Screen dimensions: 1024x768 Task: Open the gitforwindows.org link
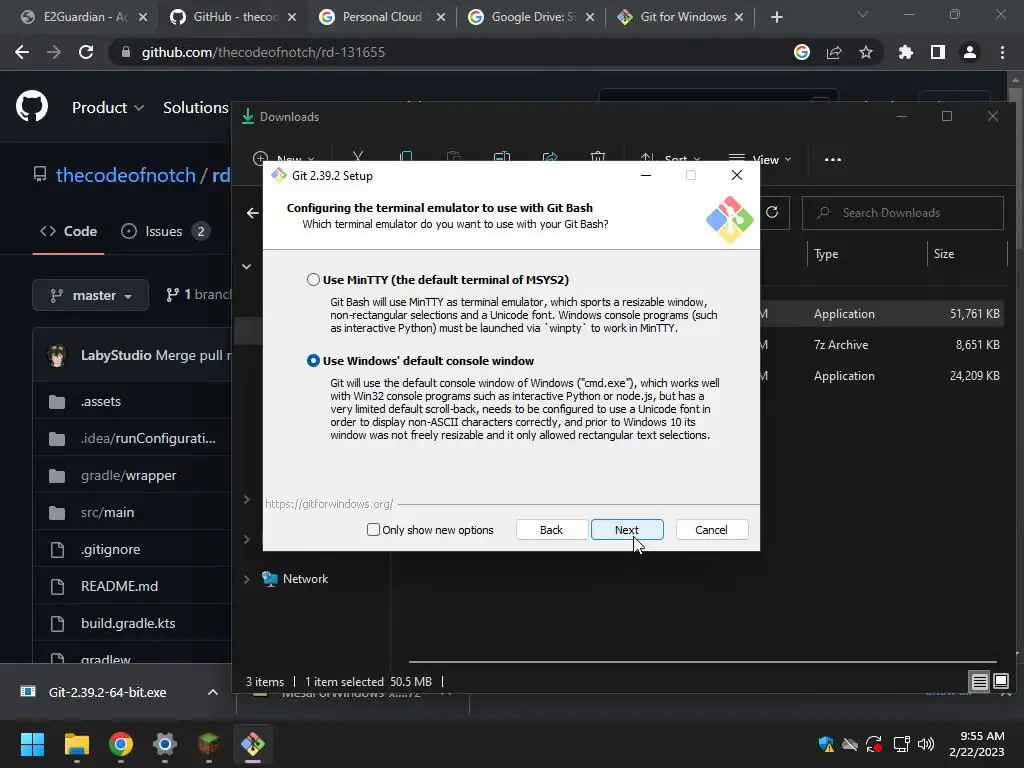click(329, 504)
